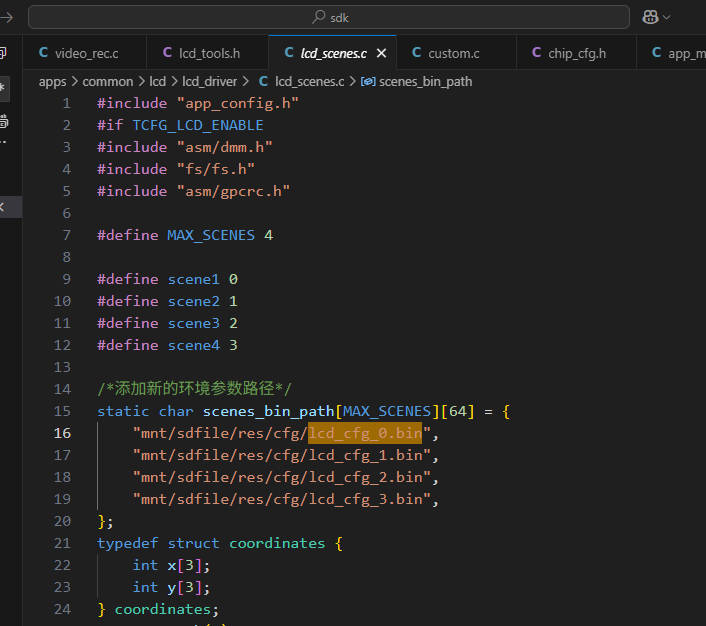Click the "app_config.h" include string

[237, 104]
